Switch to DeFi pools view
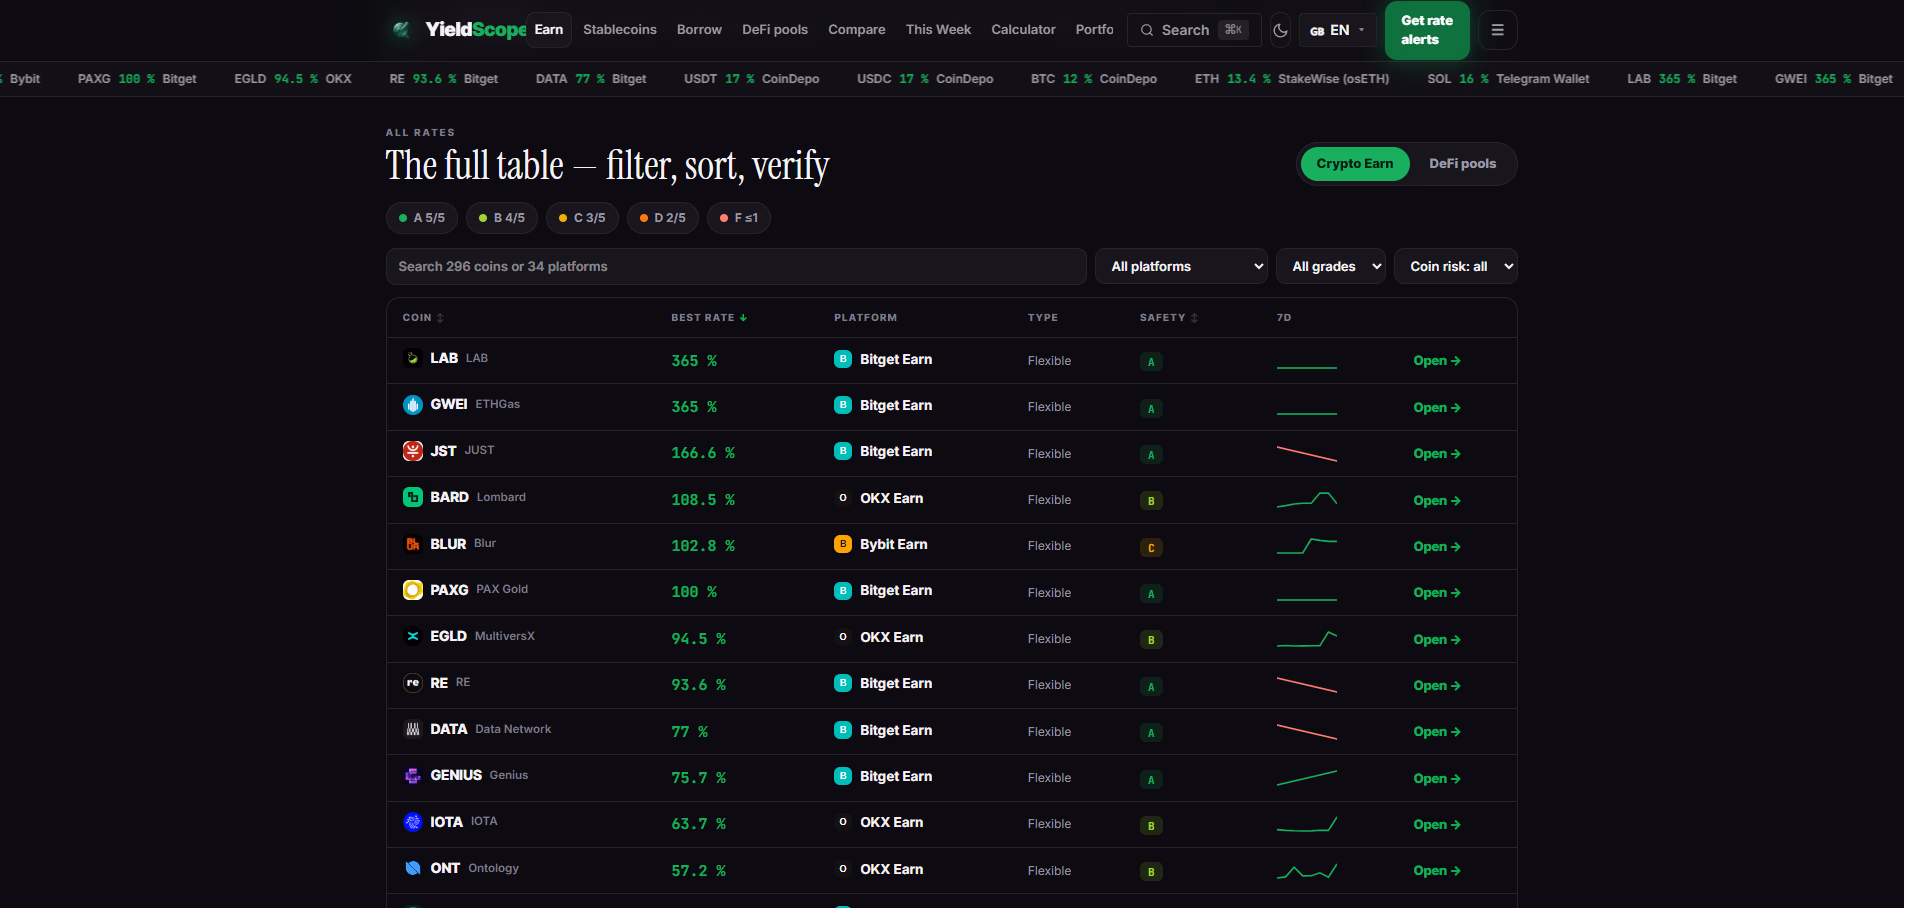 coord(1462,164)
